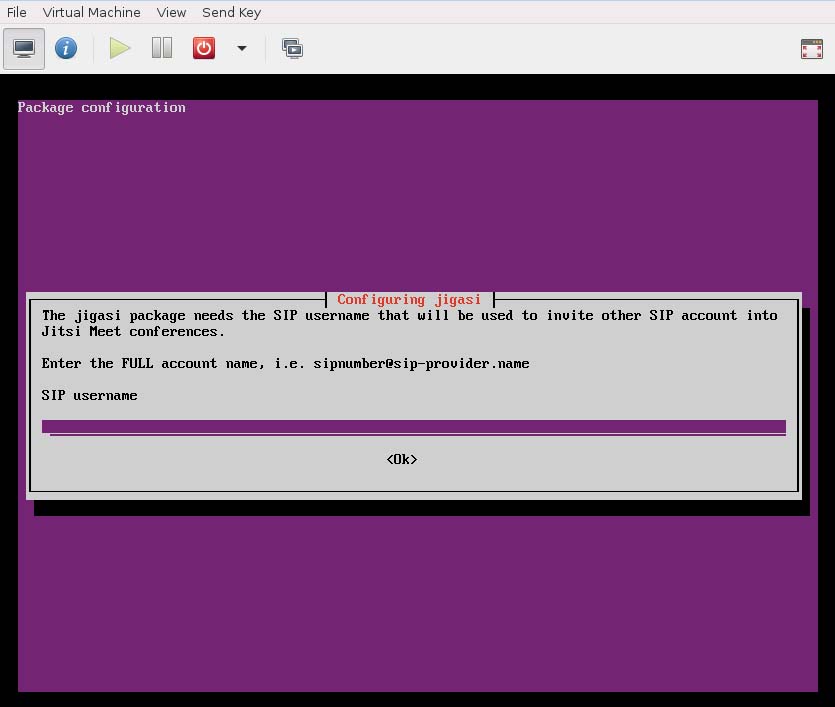The width and height of the screenshot is (835, 707).
Task: Focus the SIP username entry field
Action: coord(413,427)
